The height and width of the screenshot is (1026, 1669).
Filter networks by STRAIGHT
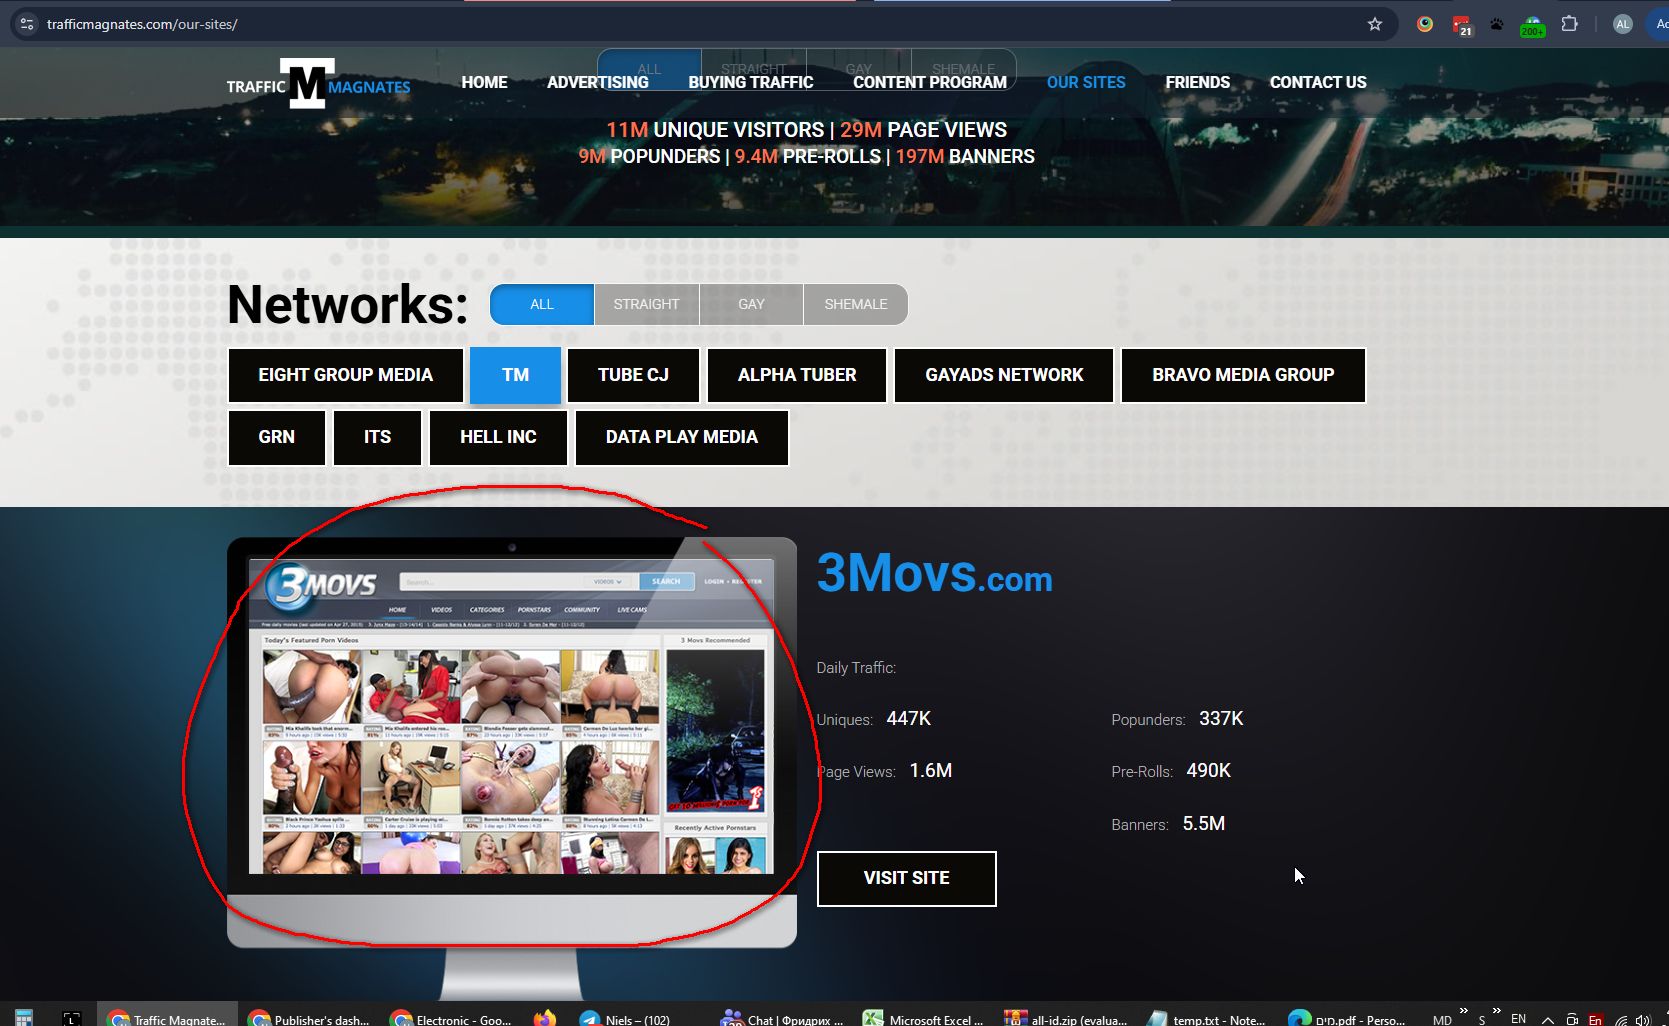click(646, 304)
